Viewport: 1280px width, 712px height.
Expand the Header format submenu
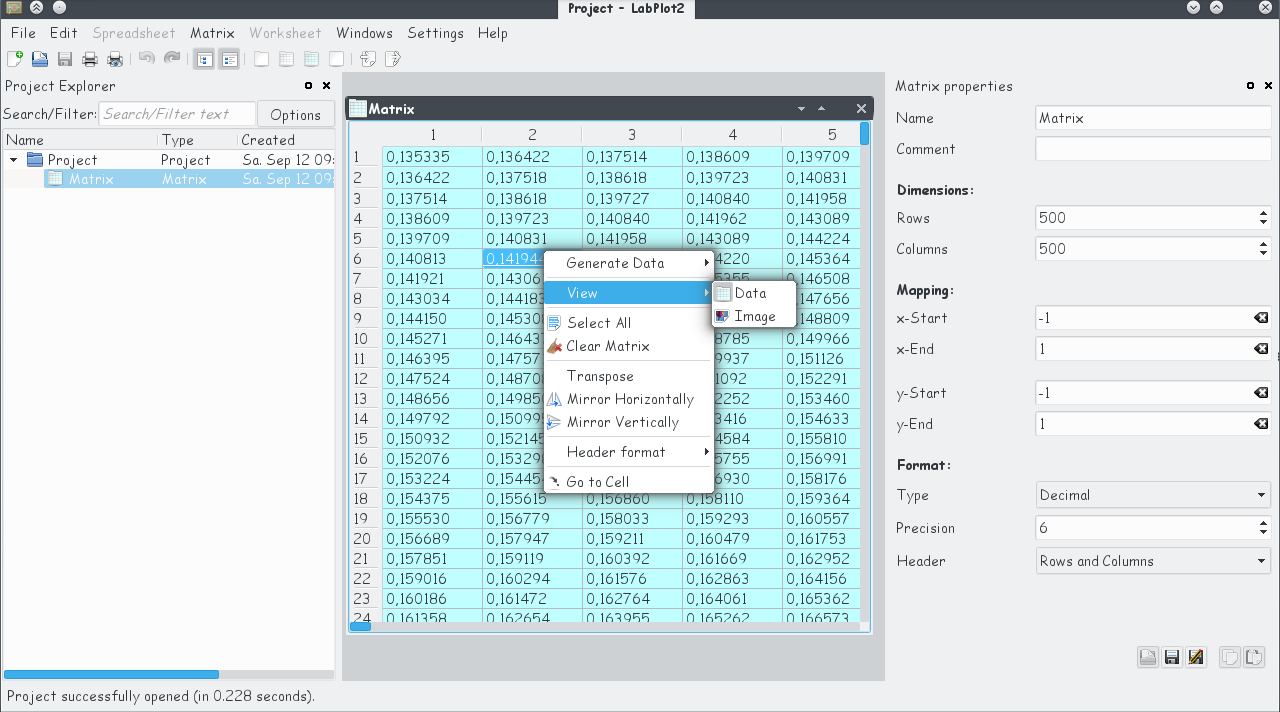628,452
